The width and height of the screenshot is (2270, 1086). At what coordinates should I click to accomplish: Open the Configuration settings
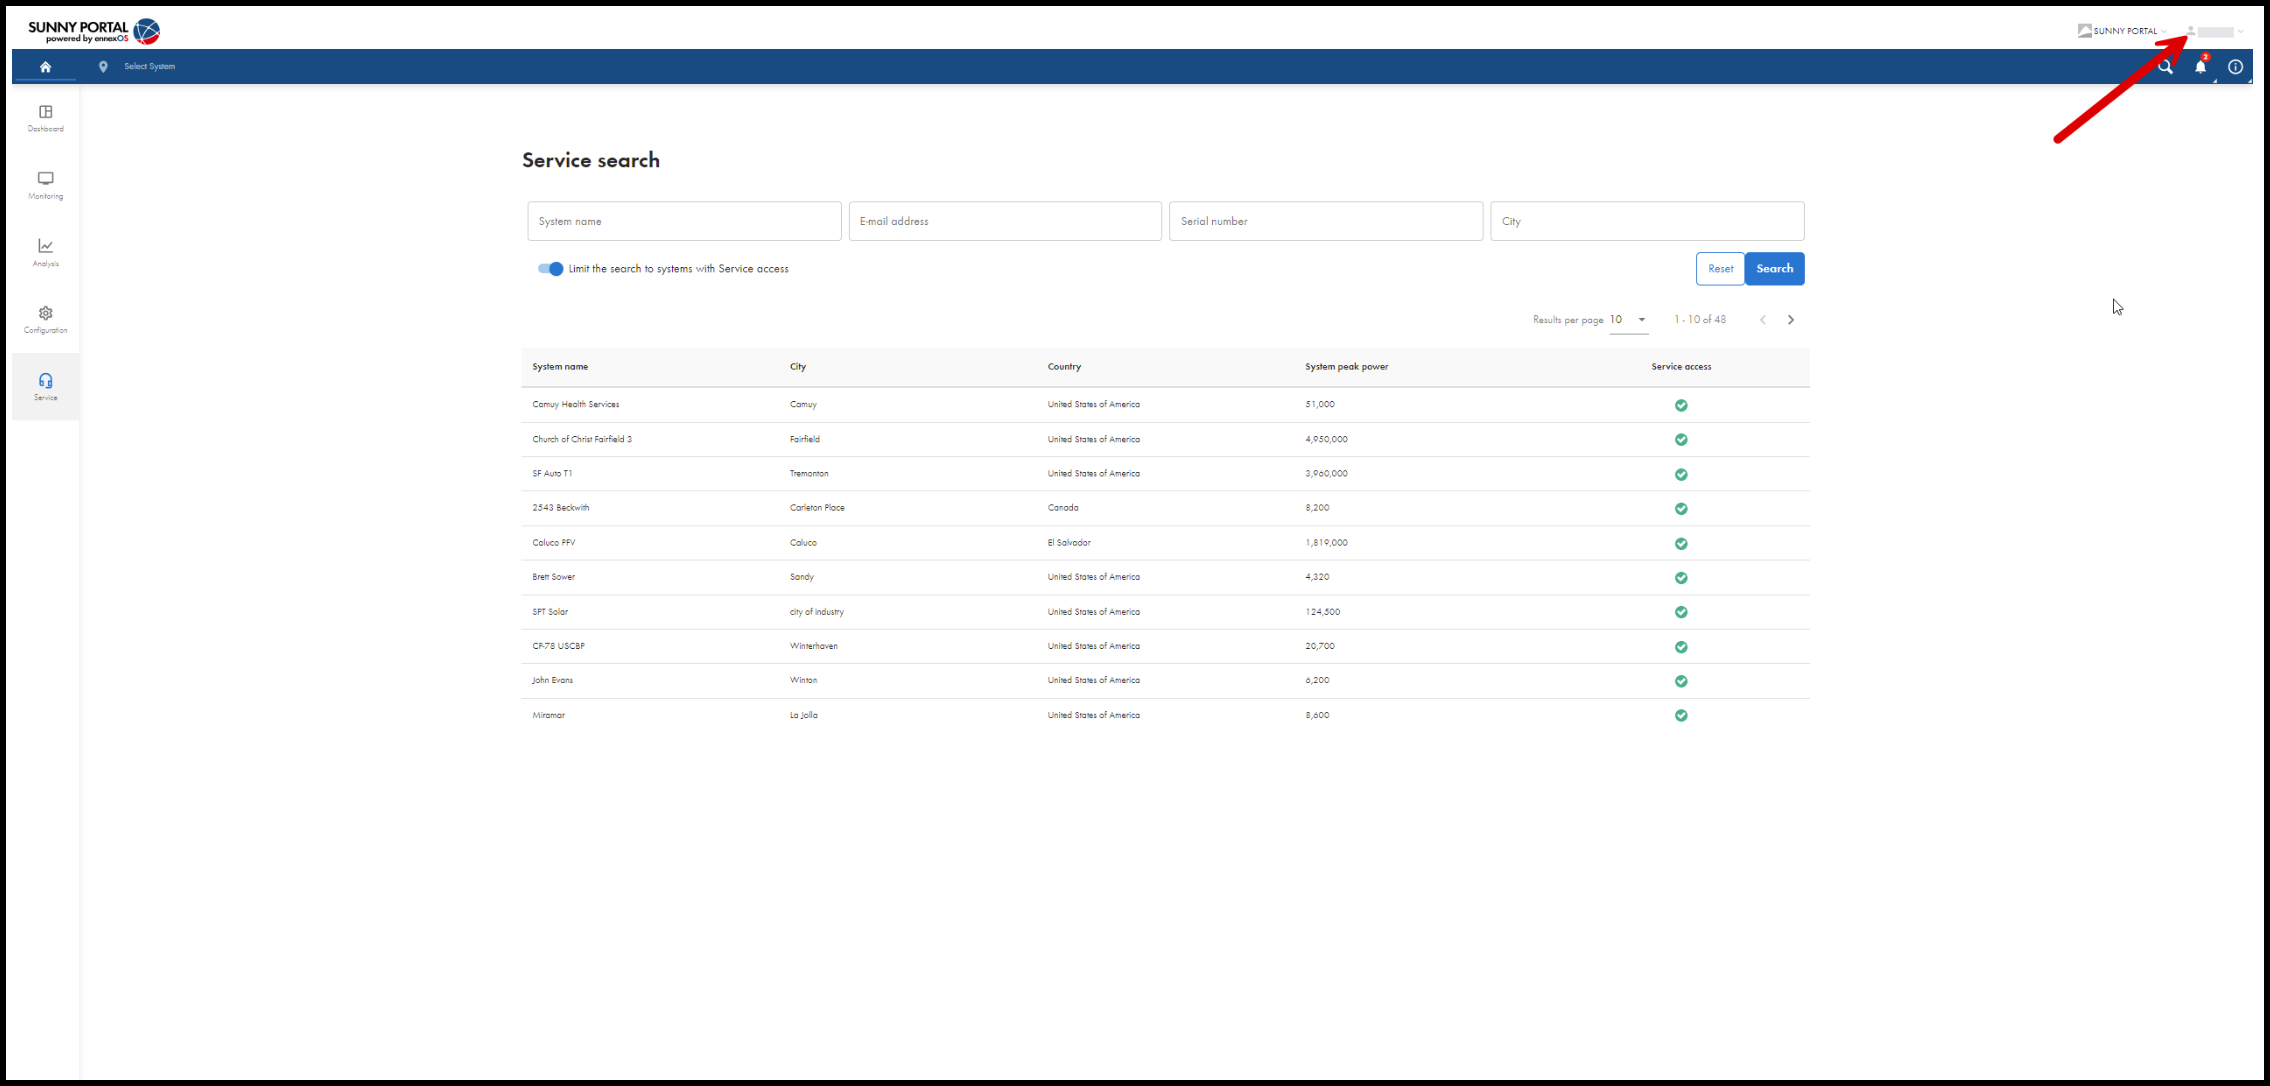pos(45,318)
